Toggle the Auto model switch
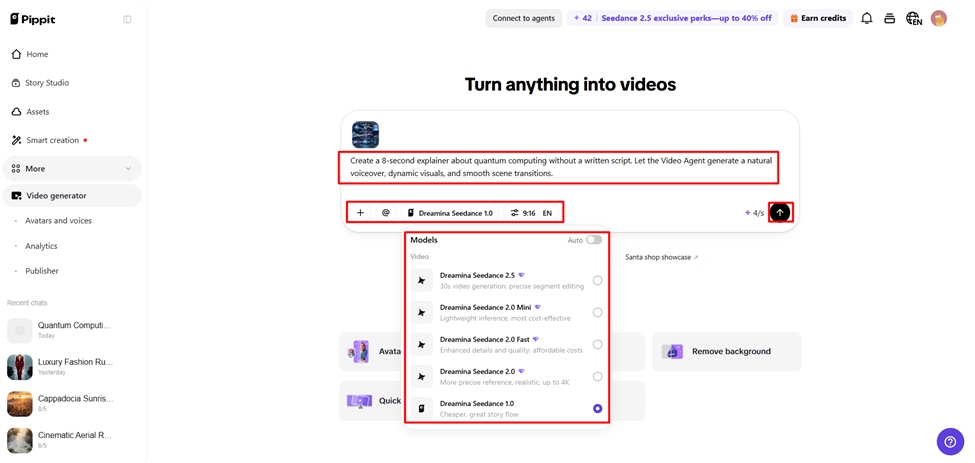The image size is (975, 463). pos(594,240)
